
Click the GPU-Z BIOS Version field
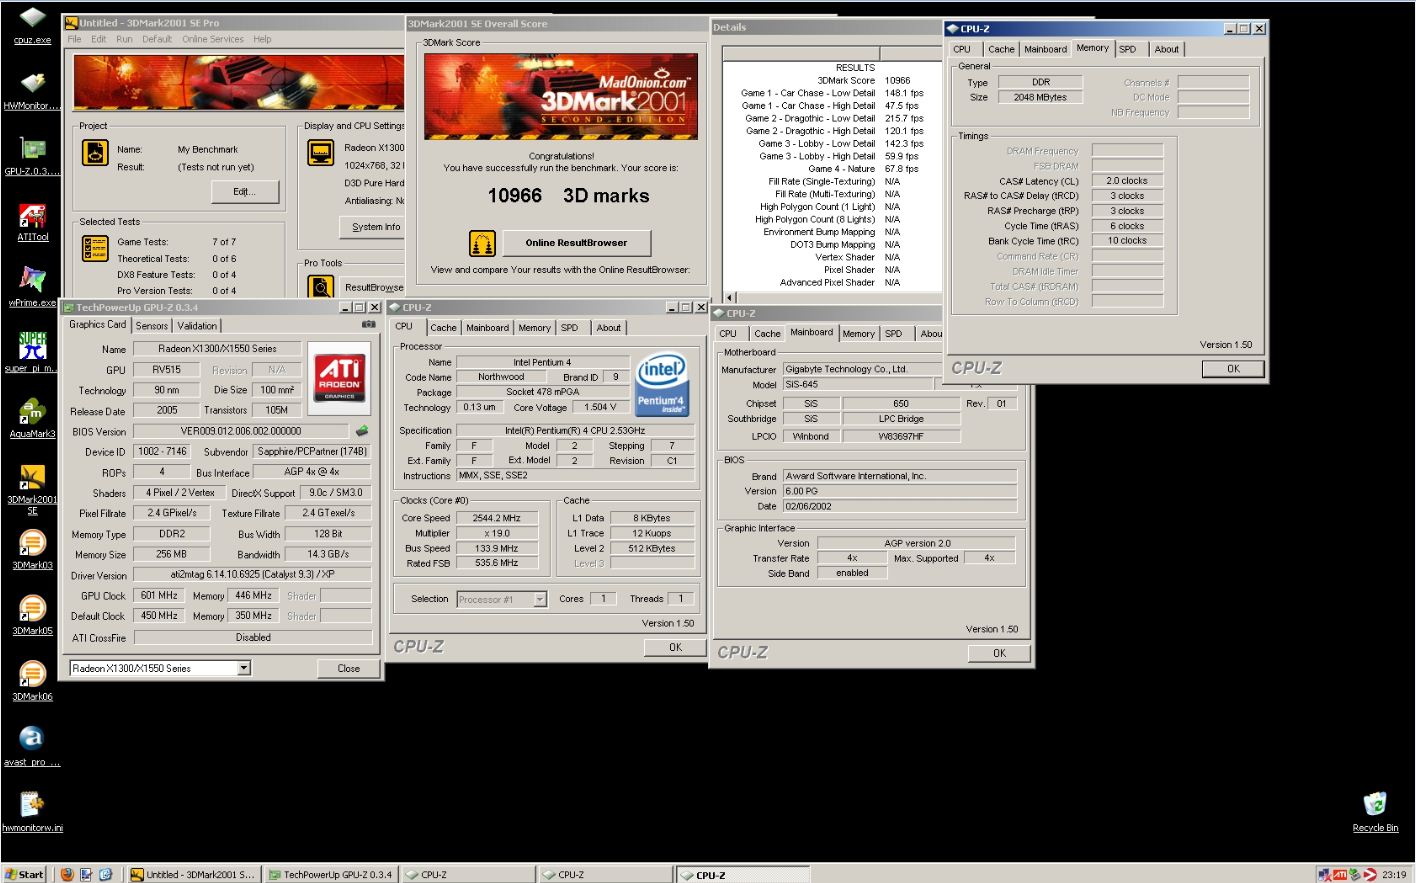[240, 431]
